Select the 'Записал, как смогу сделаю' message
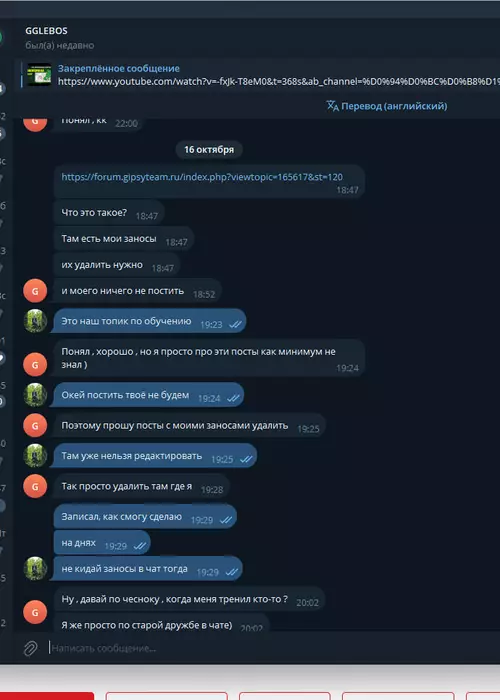Image resolution: width=500 pixels, height=700 pixels. tap(145, 517)
